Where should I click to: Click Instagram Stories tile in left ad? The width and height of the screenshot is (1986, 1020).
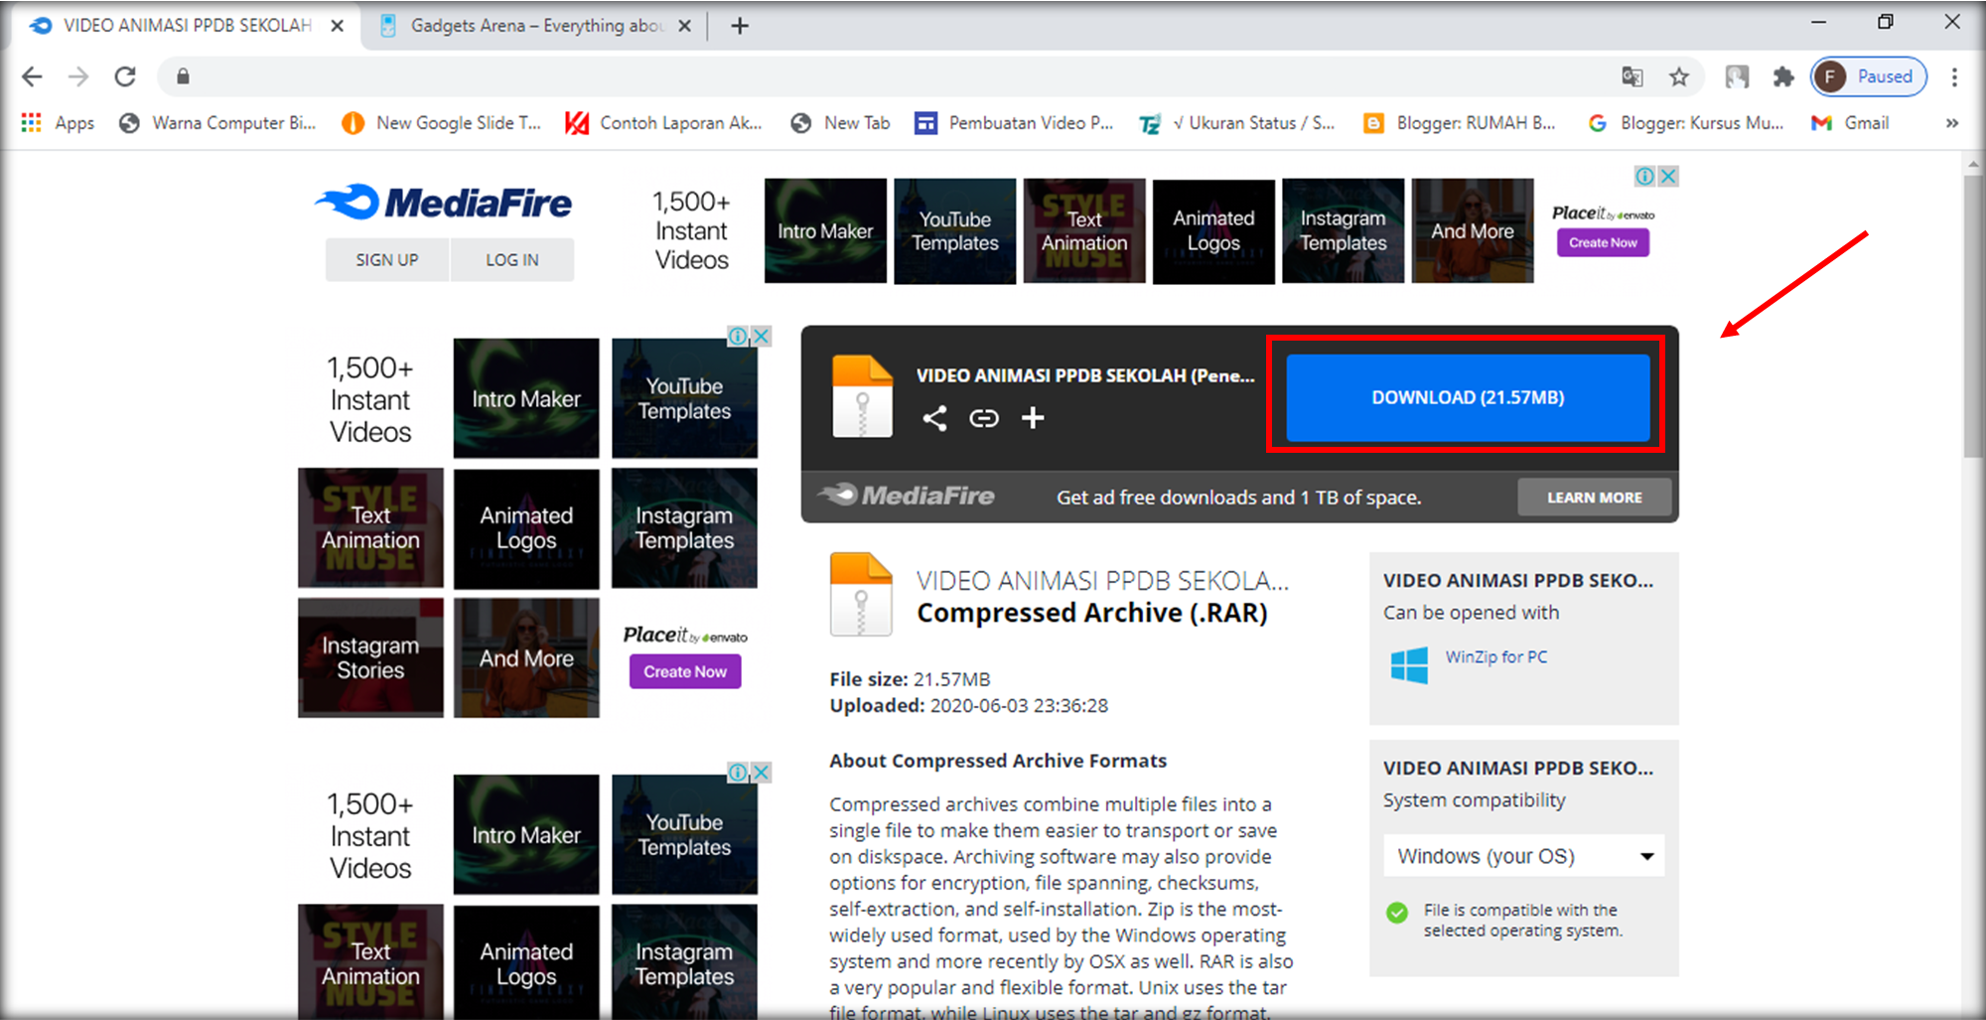tap(370, 658)
